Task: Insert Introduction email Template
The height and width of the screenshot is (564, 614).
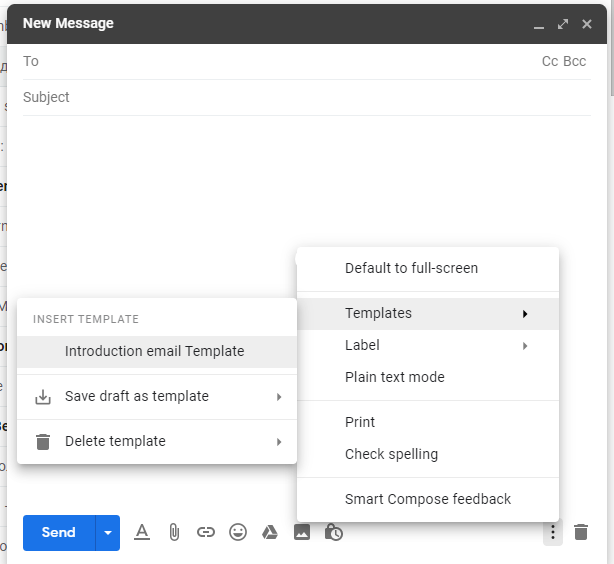Action: [157, 351]
